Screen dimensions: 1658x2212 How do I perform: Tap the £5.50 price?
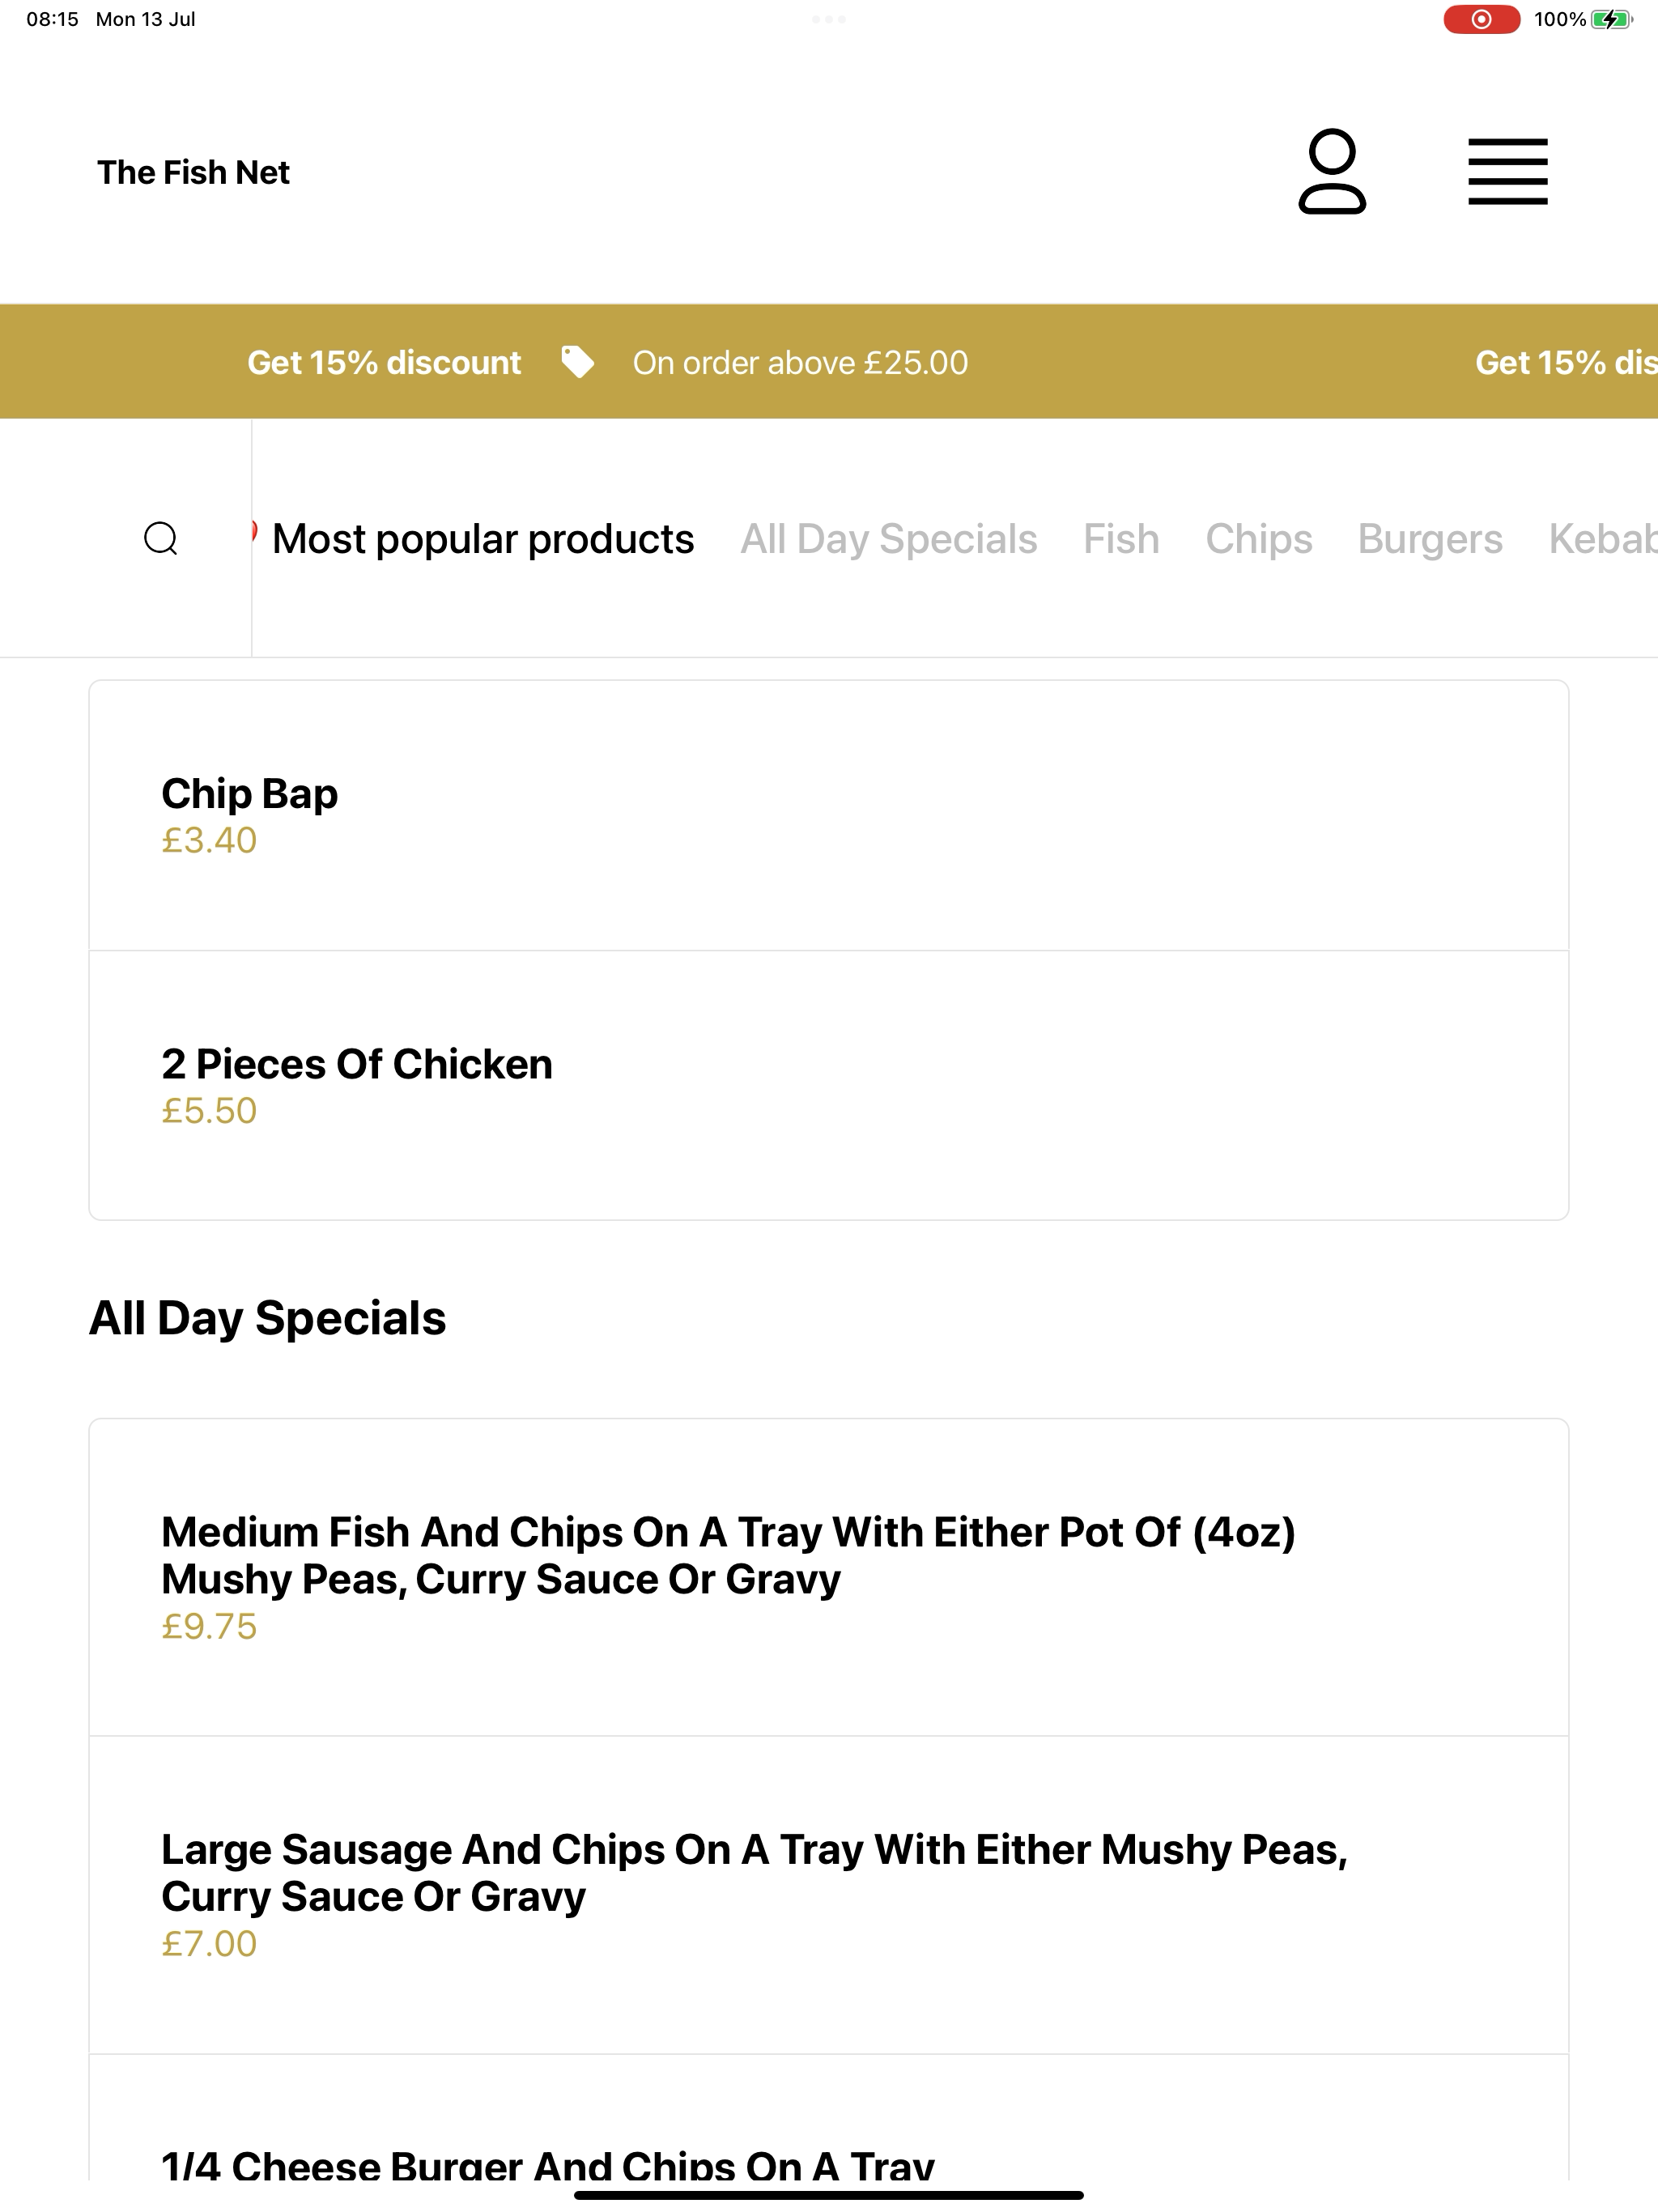point(209,1110)
